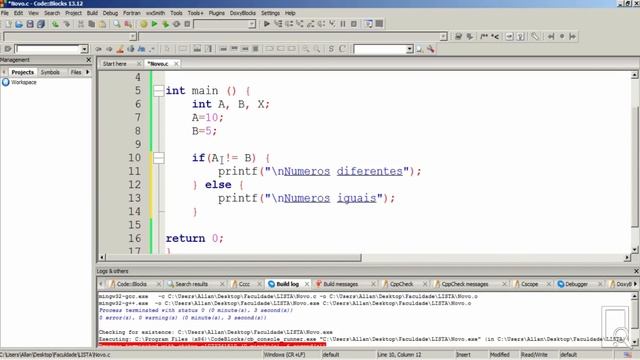The image size is (640, 360).
Task: Open the Settings menu
Action: [271, 13]
